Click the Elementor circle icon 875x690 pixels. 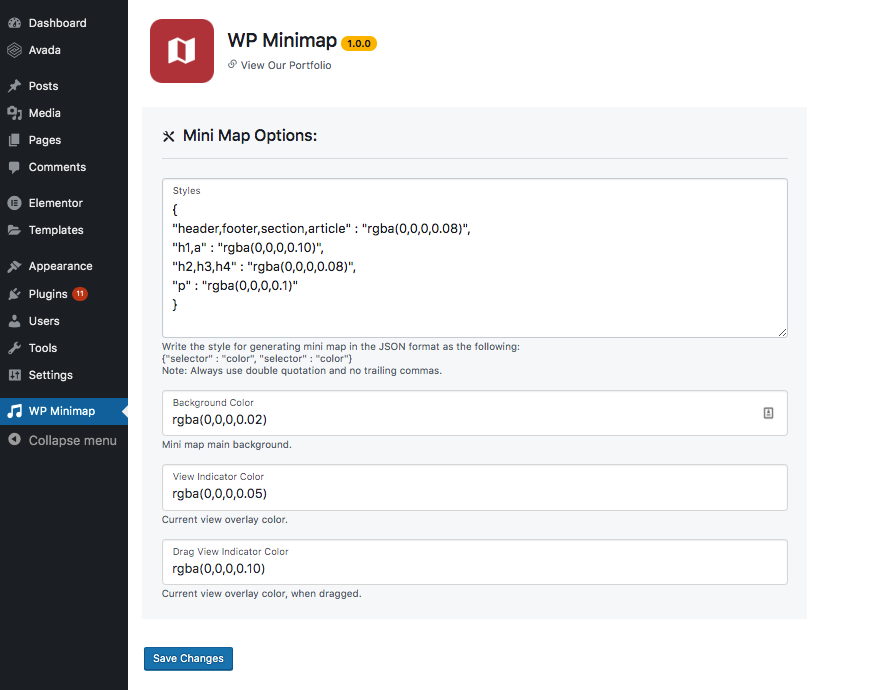click(15, 203)
